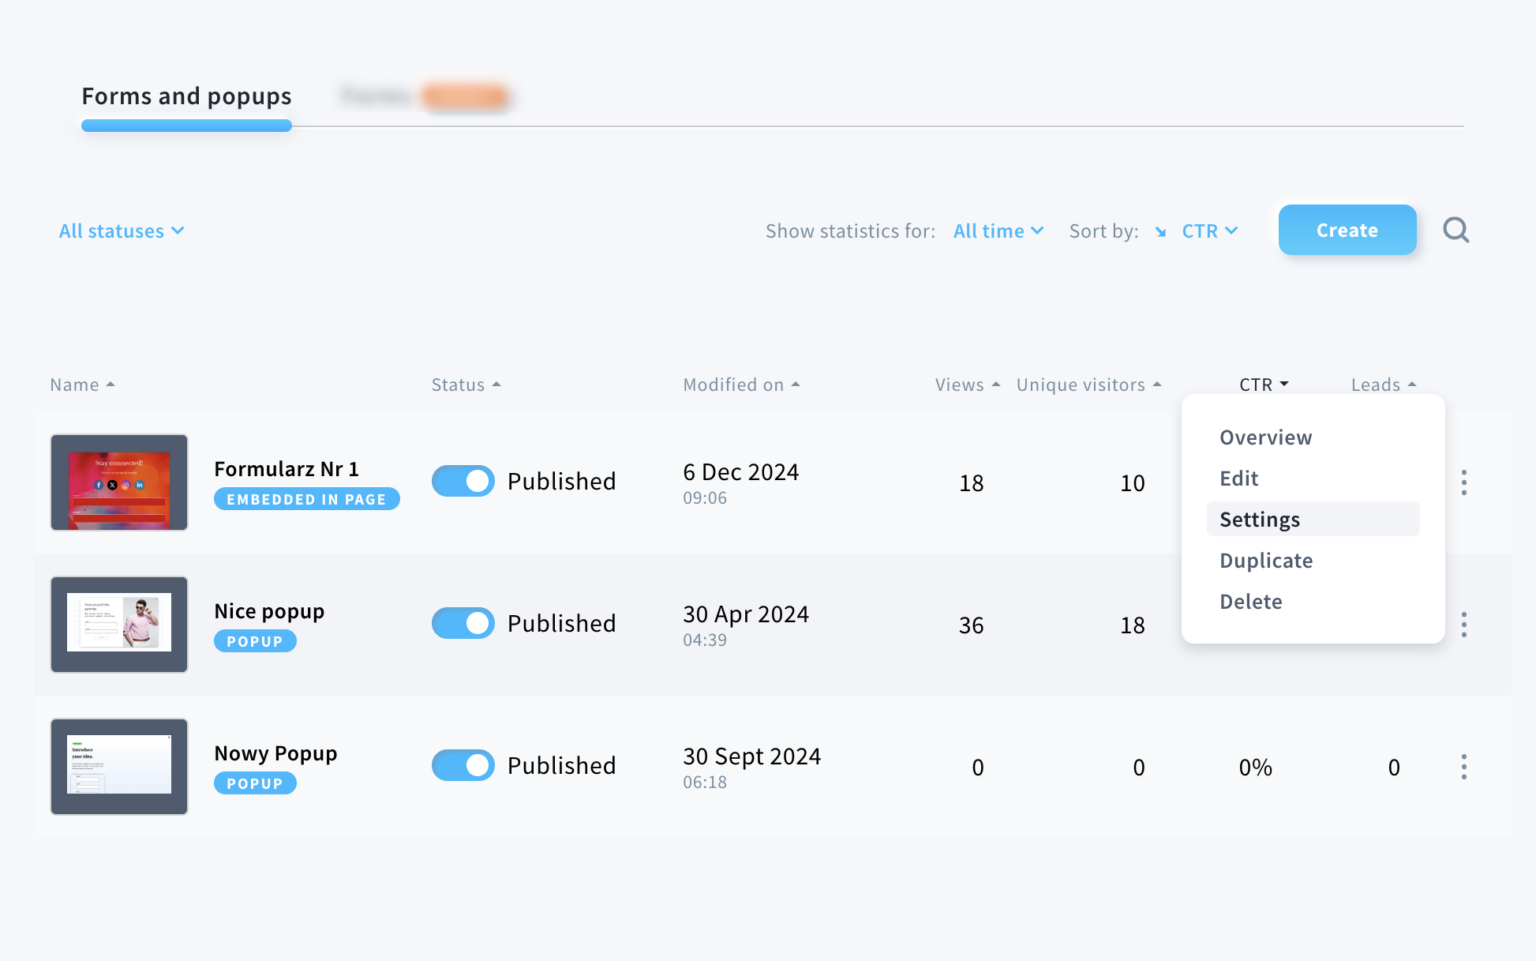Open three-dot menu for Formularz Nr 1
The width and height of the screenshot is (1536, 961).
1463,483
